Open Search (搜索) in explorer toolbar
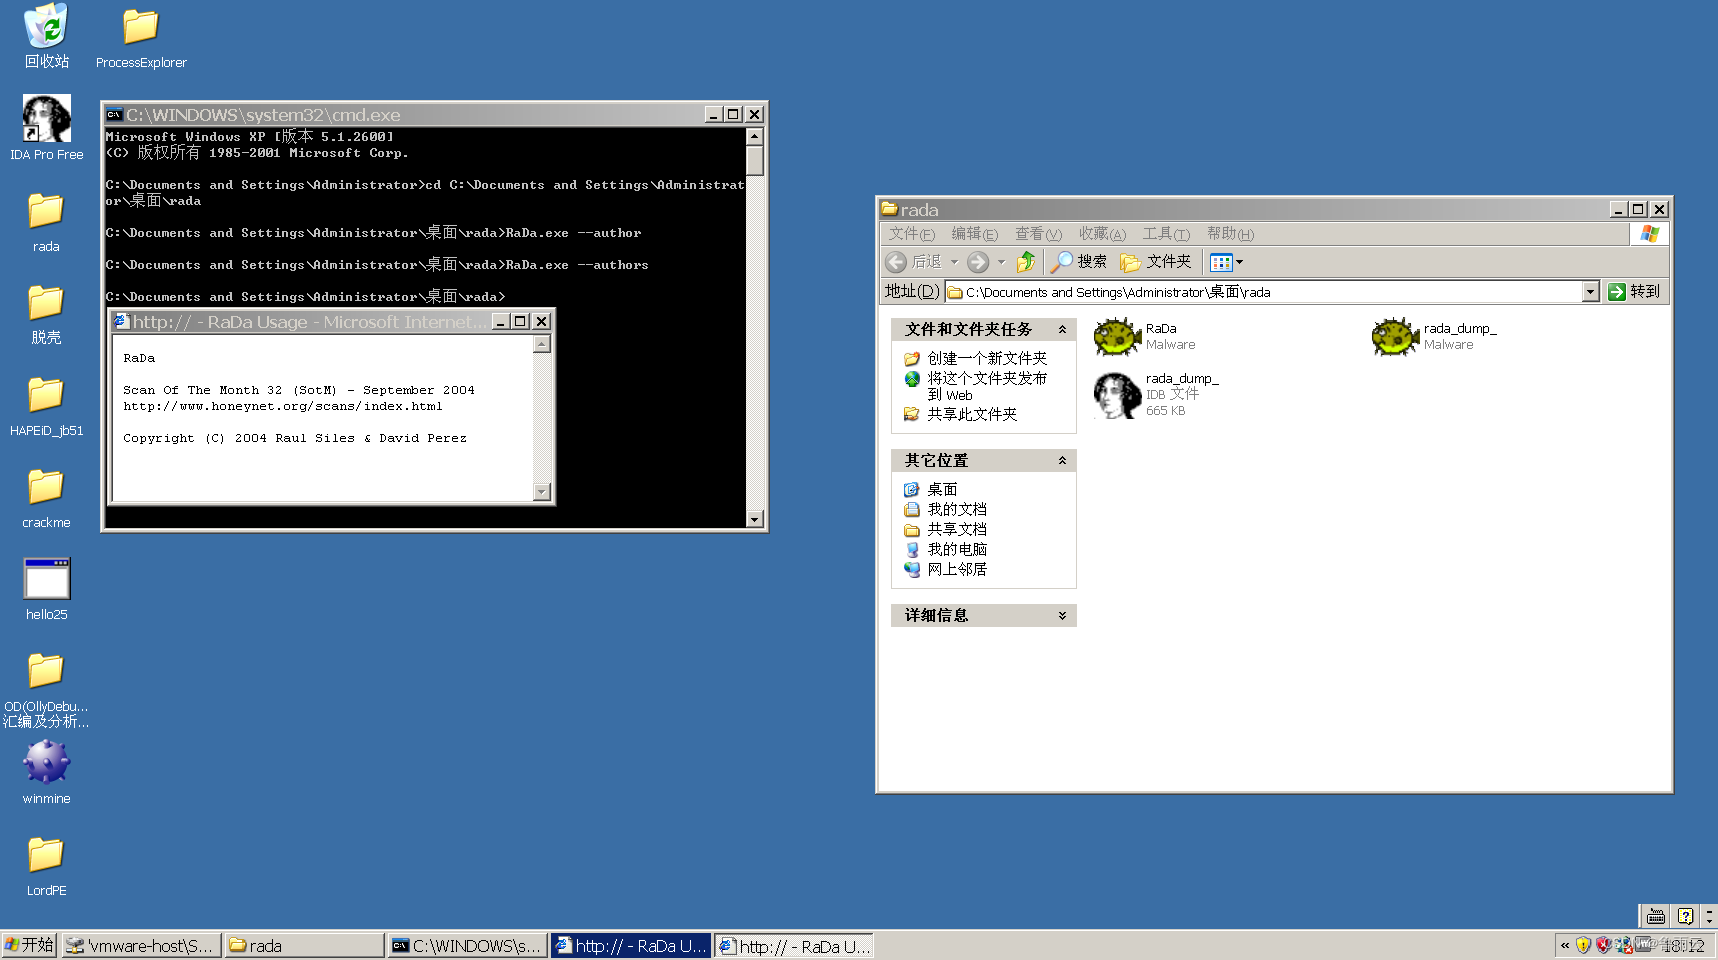 click(x=1079, y=262)
